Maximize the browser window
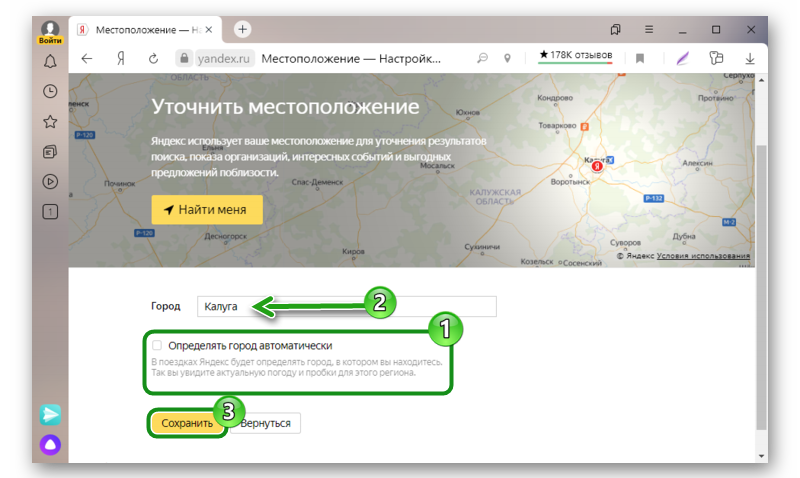This screenshot has width=800, height=478. 716,30
